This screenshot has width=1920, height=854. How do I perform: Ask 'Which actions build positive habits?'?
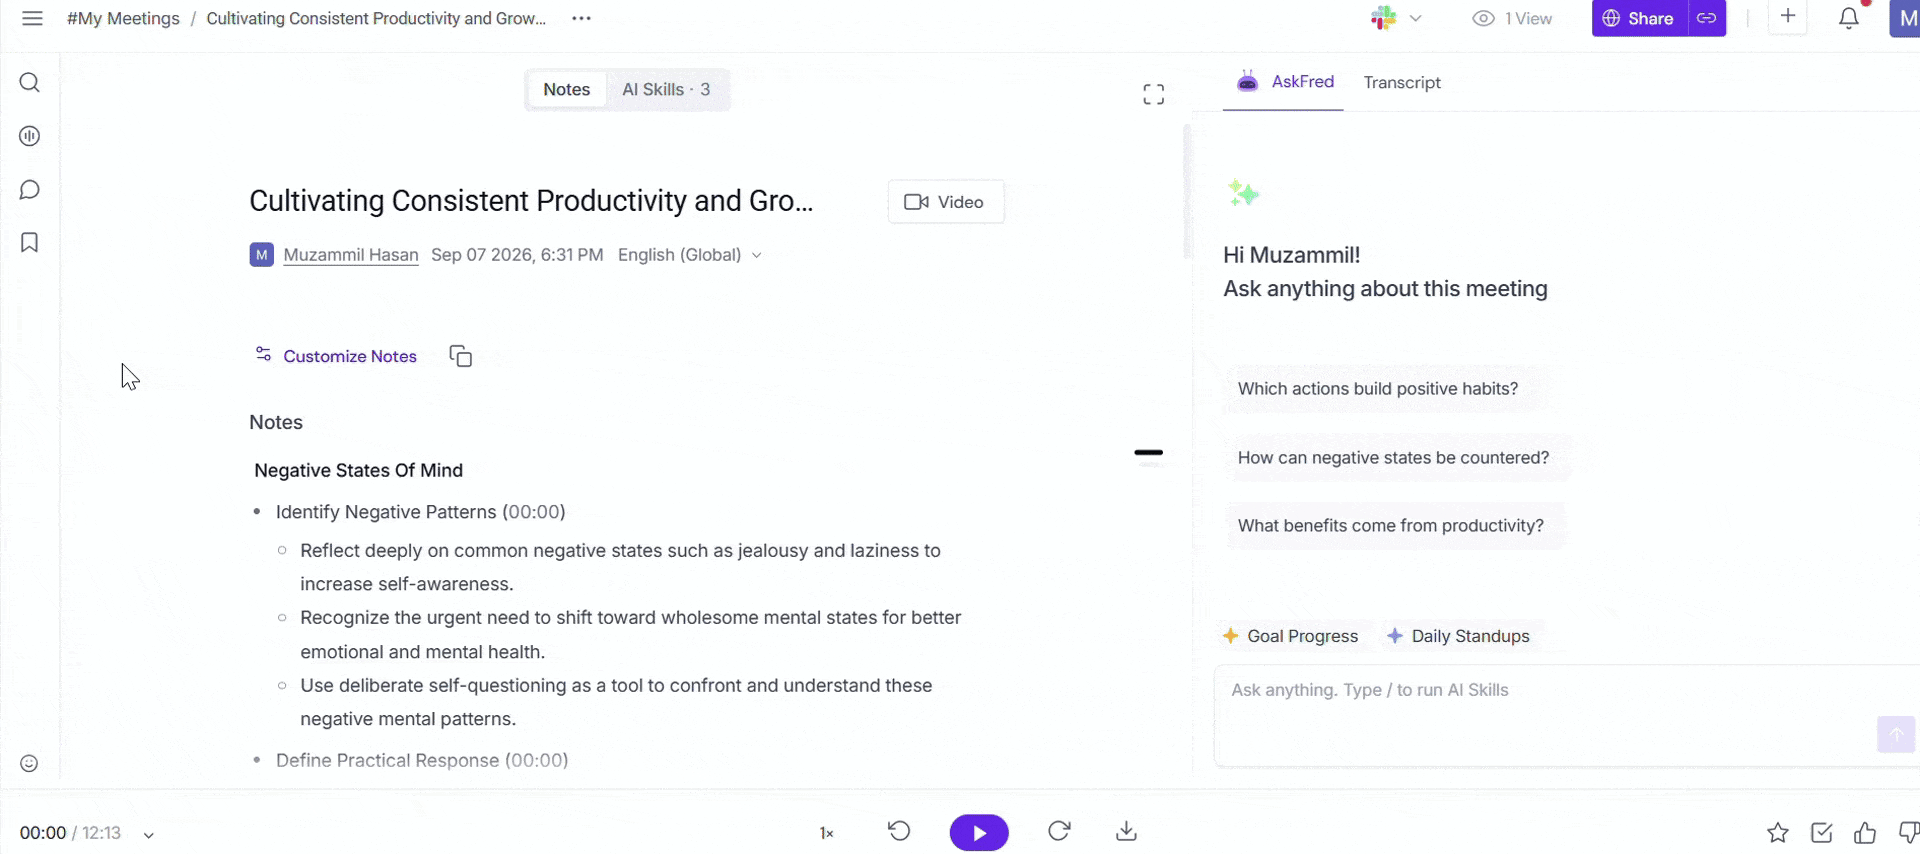pyautogui.click(x=1378, y=389)
